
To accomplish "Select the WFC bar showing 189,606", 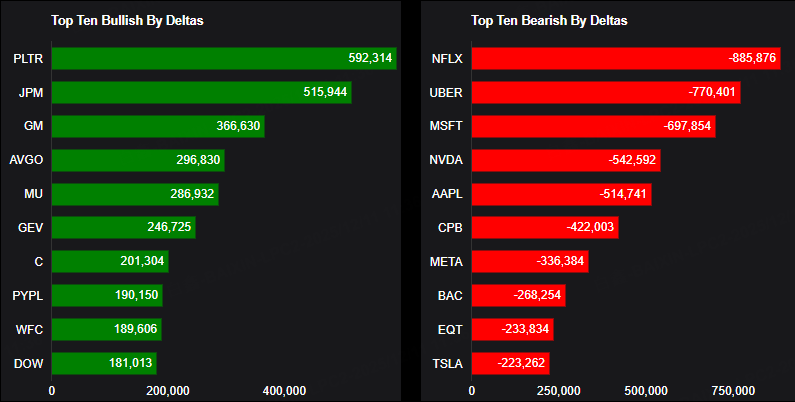I will pyautogui.click(x=107, y=330).
